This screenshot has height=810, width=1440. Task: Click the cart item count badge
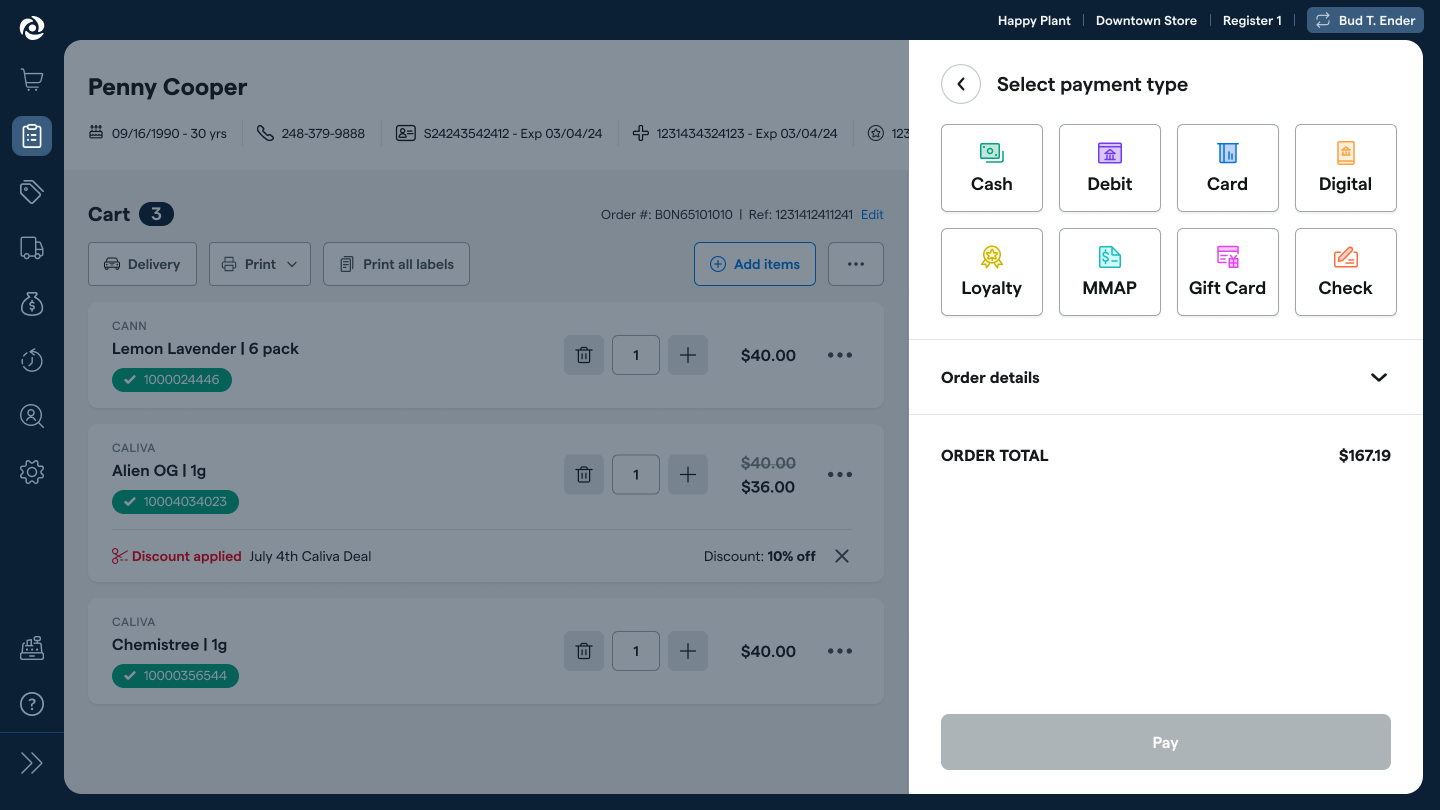tap(157, 214)
